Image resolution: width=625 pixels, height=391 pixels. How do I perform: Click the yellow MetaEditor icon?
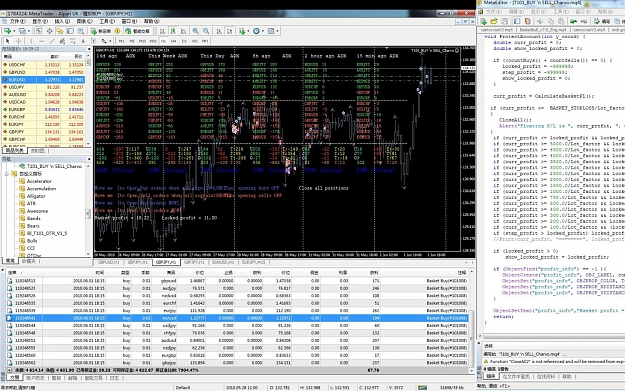click(x=118, y=31)
